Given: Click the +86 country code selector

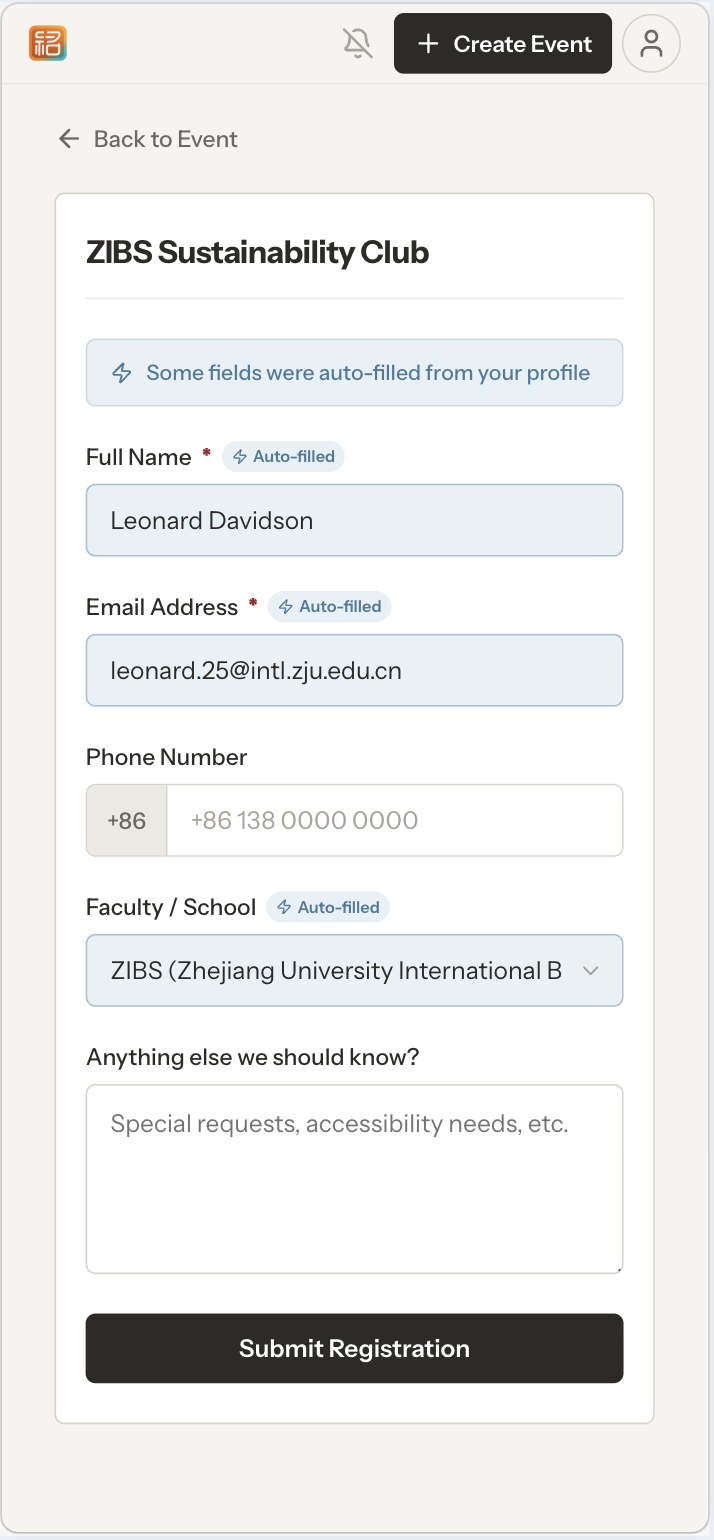Looking at the screenshot, I should (x=126, y=820).
